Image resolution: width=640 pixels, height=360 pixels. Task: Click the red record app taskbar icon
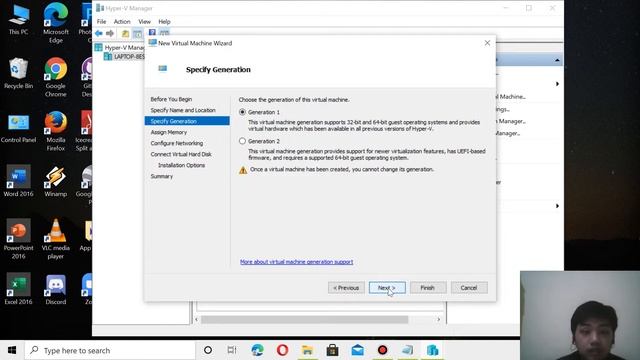[382, 350]
